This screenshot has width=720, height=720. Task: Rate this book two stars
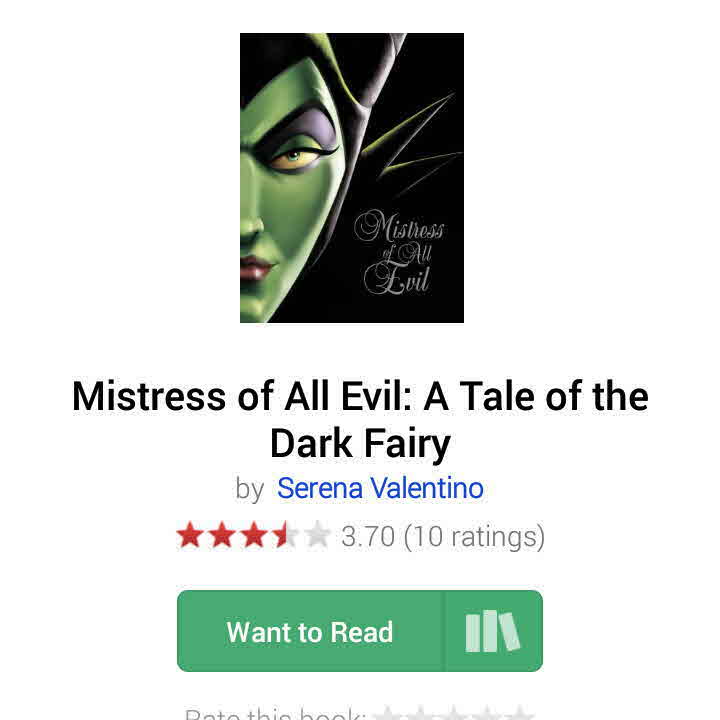pyautogui.click(x=421, y=715)
